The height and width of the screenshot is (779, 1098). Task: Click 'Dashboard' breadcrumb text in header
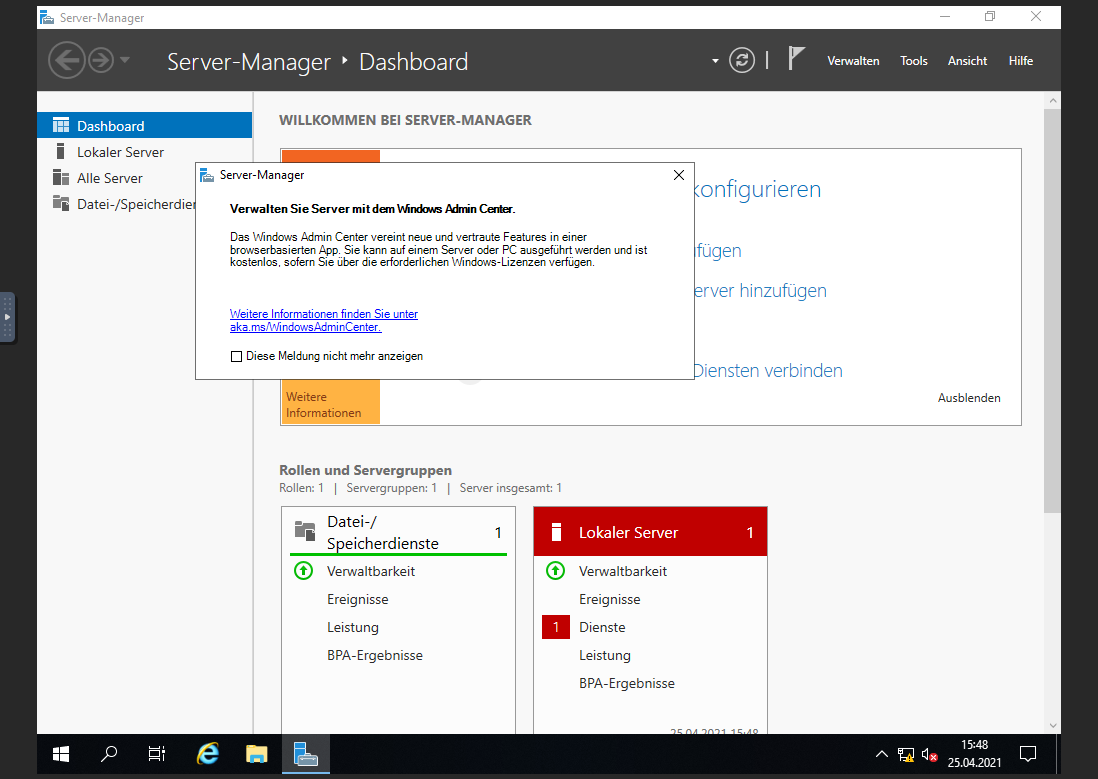pyautogui.click(x=413, y=62)
